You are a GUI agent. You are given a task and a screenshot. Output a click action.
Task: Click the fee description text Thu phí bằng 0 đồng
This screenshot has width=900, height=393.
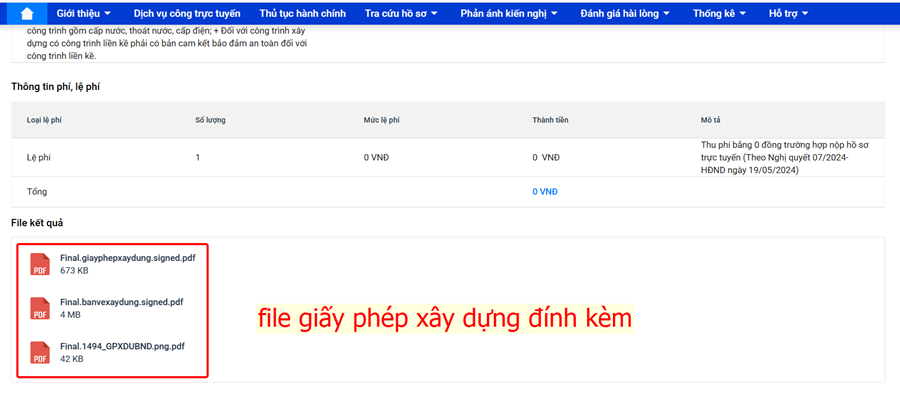(x=784, y=158)
